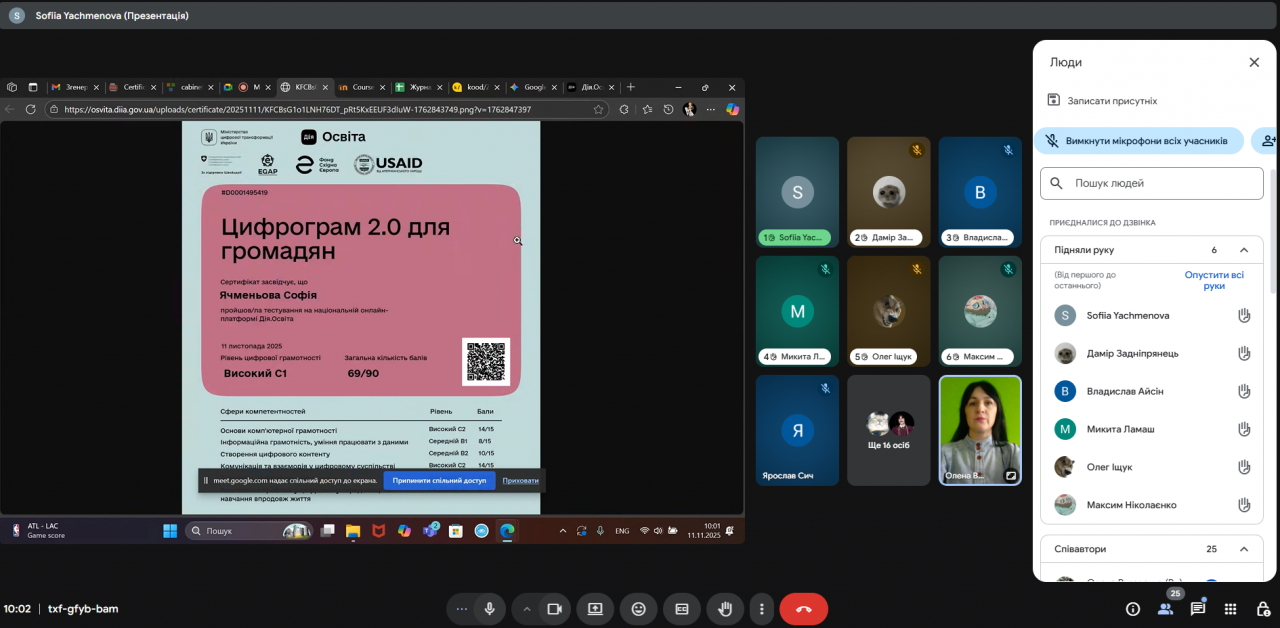1280x628 pixels.
Task: Toggle the microphone in the call bar
Action: tap(490, 608)
